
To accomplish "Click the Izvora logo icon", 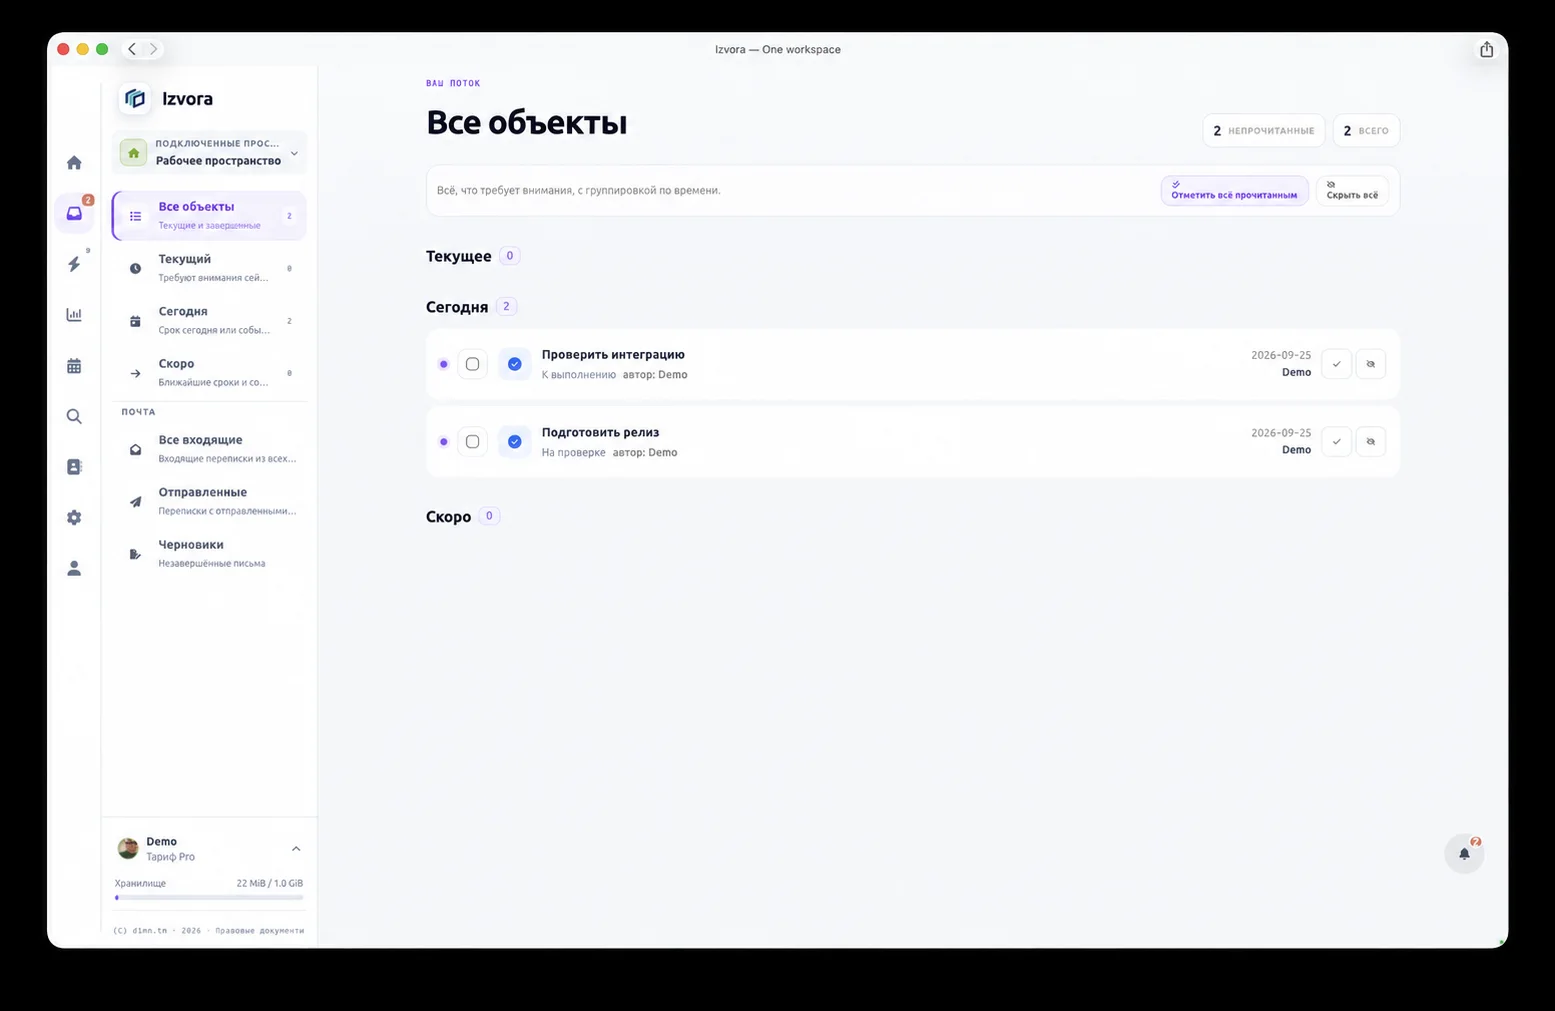I will 135,99.
